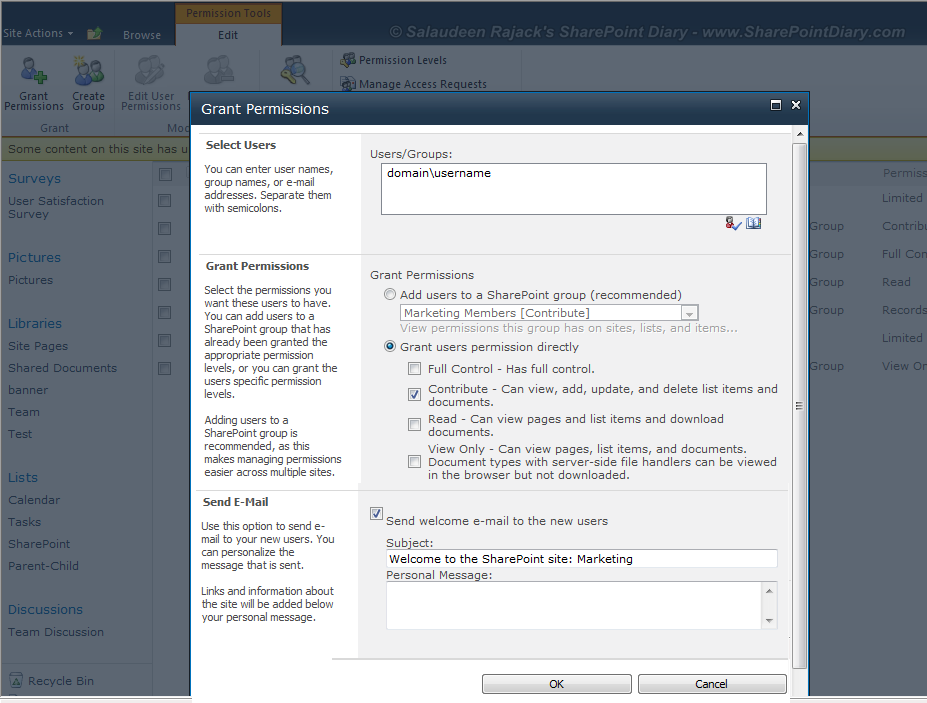This screenshot has height=703, width=927.
Task: Click Personal Message scroll up arrow
Action: tap(769, 591)
